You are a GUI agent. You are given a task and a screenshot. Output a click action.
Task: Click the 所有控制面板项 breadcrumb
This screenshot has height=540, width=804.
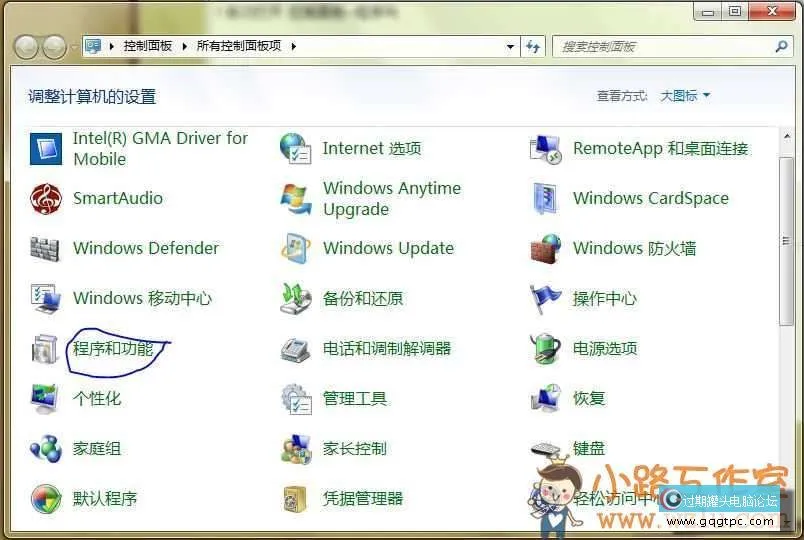click(239, 46)
